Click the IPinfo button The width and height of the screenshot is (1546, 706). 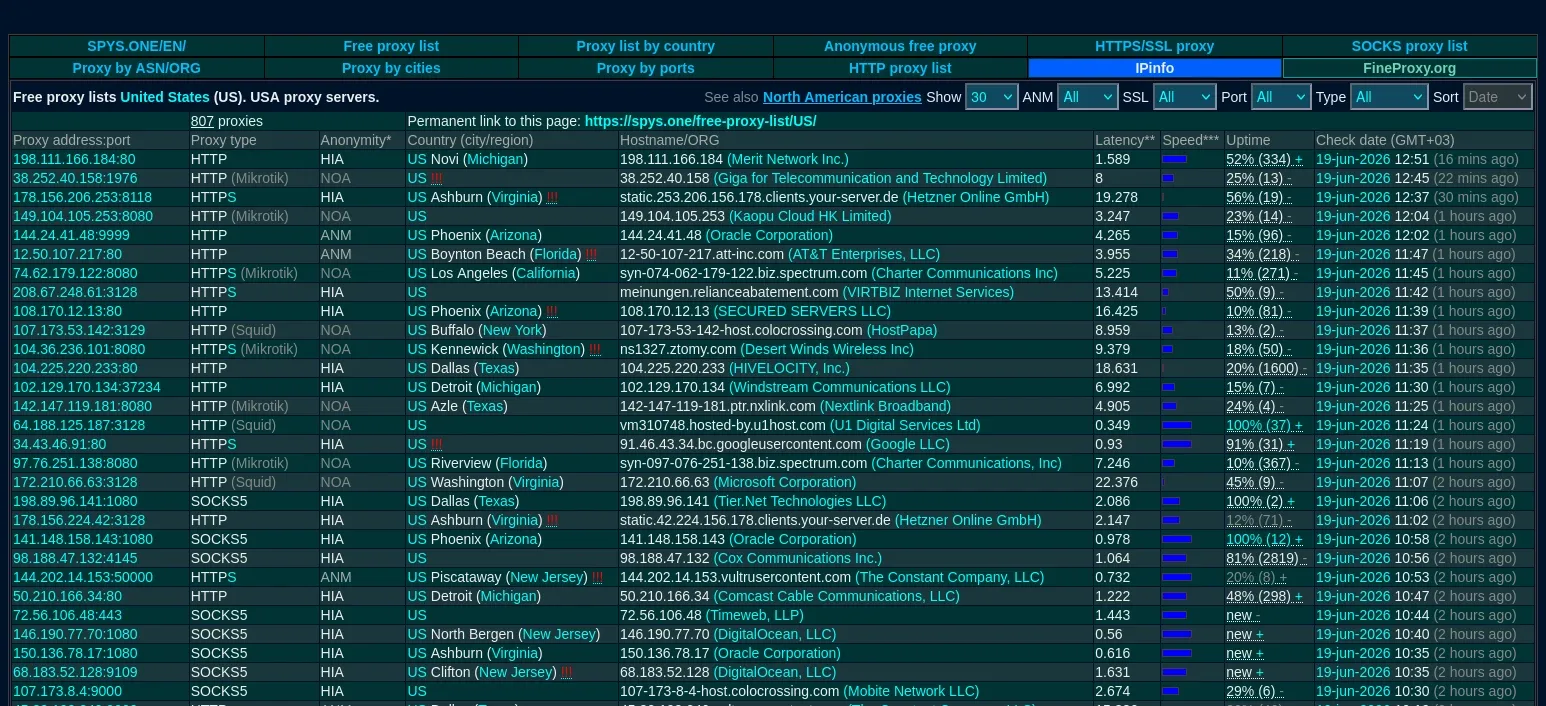[x=1155, y=68]
